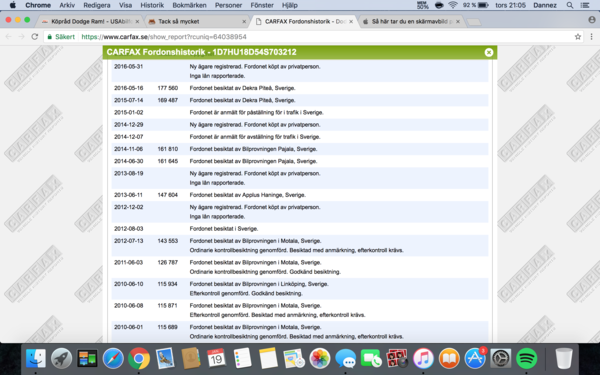
Task: Open the Arkiv menu
Action: pyautogui.click(x=67, y=5)
